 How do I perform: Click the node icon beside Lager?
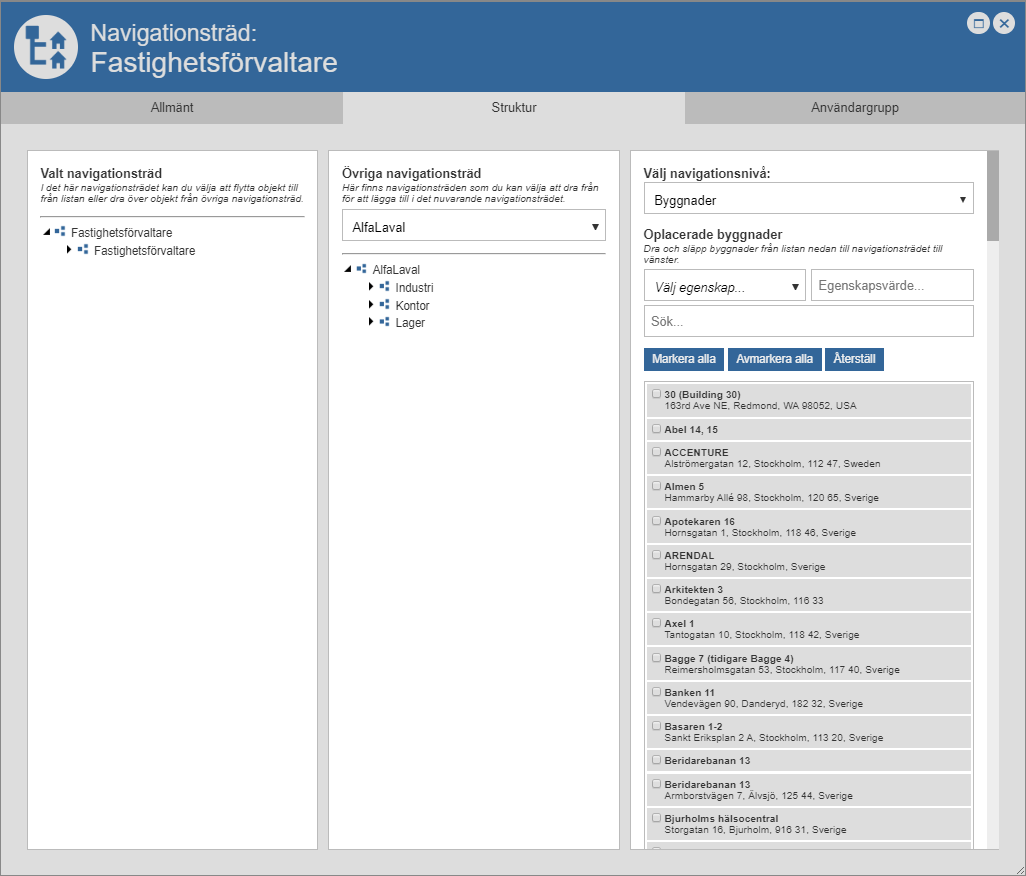[x=384, y=322]
